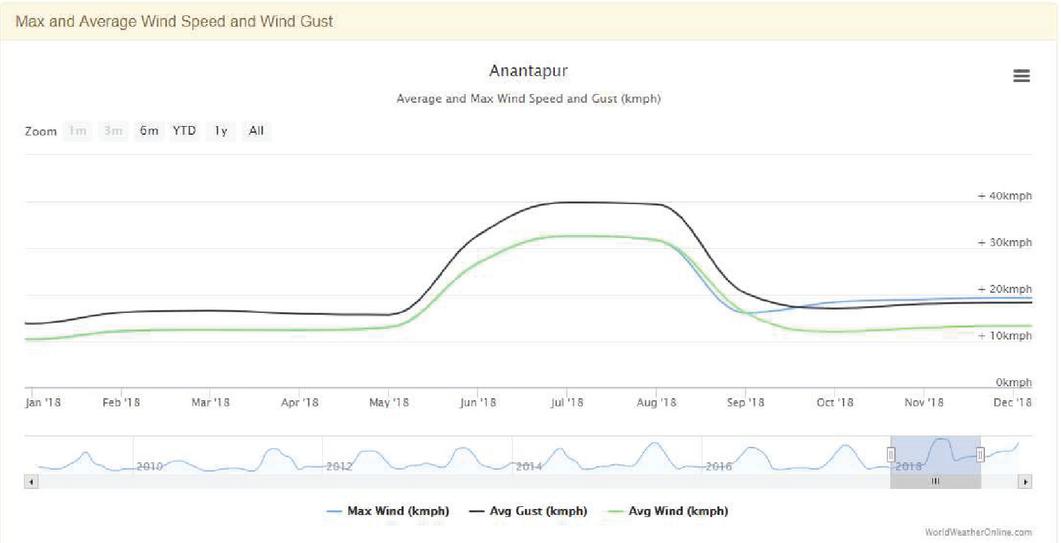This screenshot has width=1061, height=543.
Task: Click the green Avg Wind legend line symbol
Action: pyautogui.click(x=613, y=512)
